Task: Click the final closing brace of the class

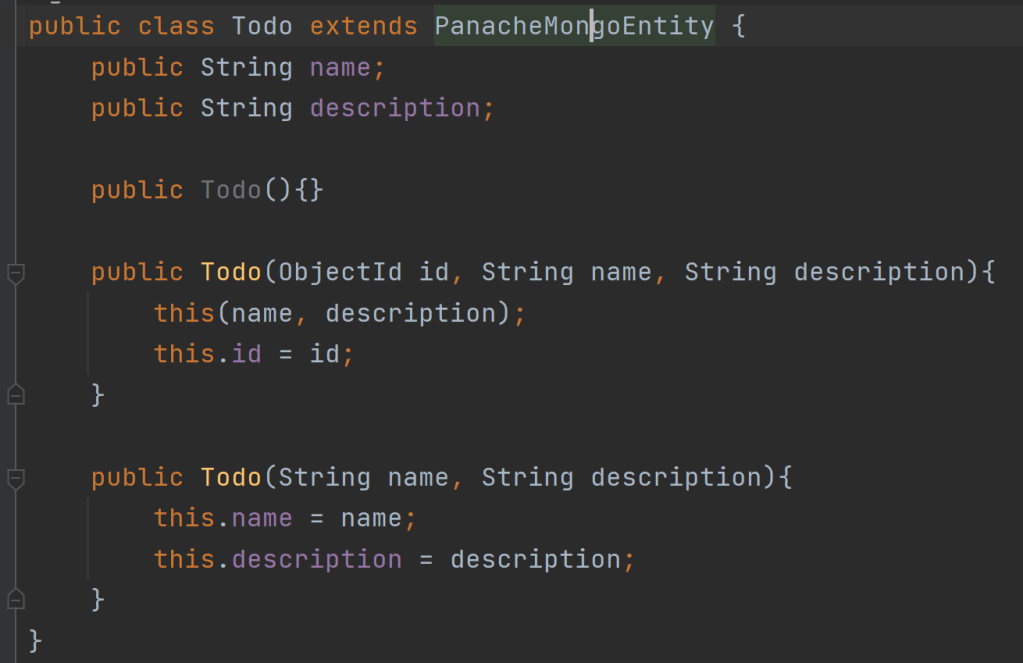Action: point(37,639)
